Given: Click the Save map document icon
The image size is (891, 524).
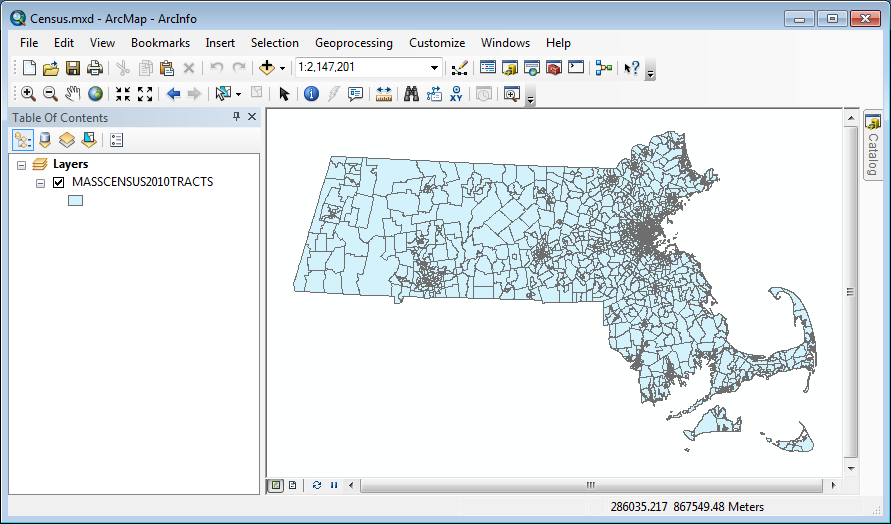Looking at the screenshot, I should (x=73, y=68).
